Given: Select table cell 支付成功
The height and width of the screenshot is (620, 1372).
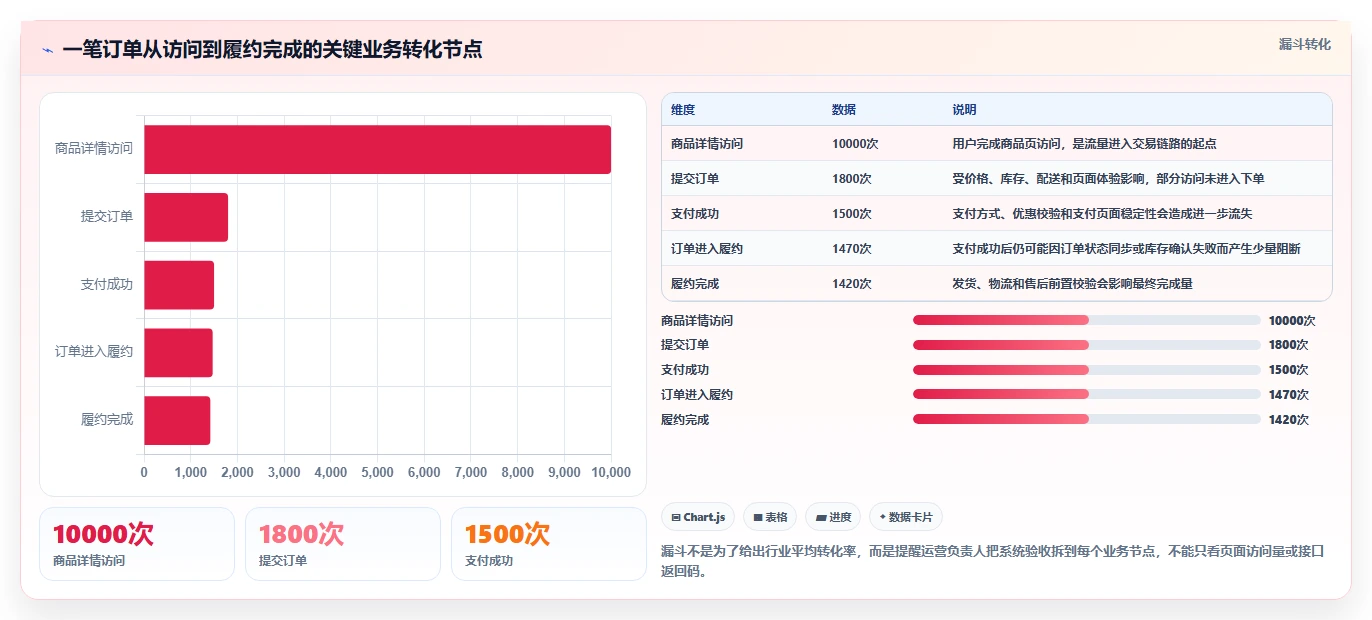Looking at the screenshot, I should tap(695, 214).
